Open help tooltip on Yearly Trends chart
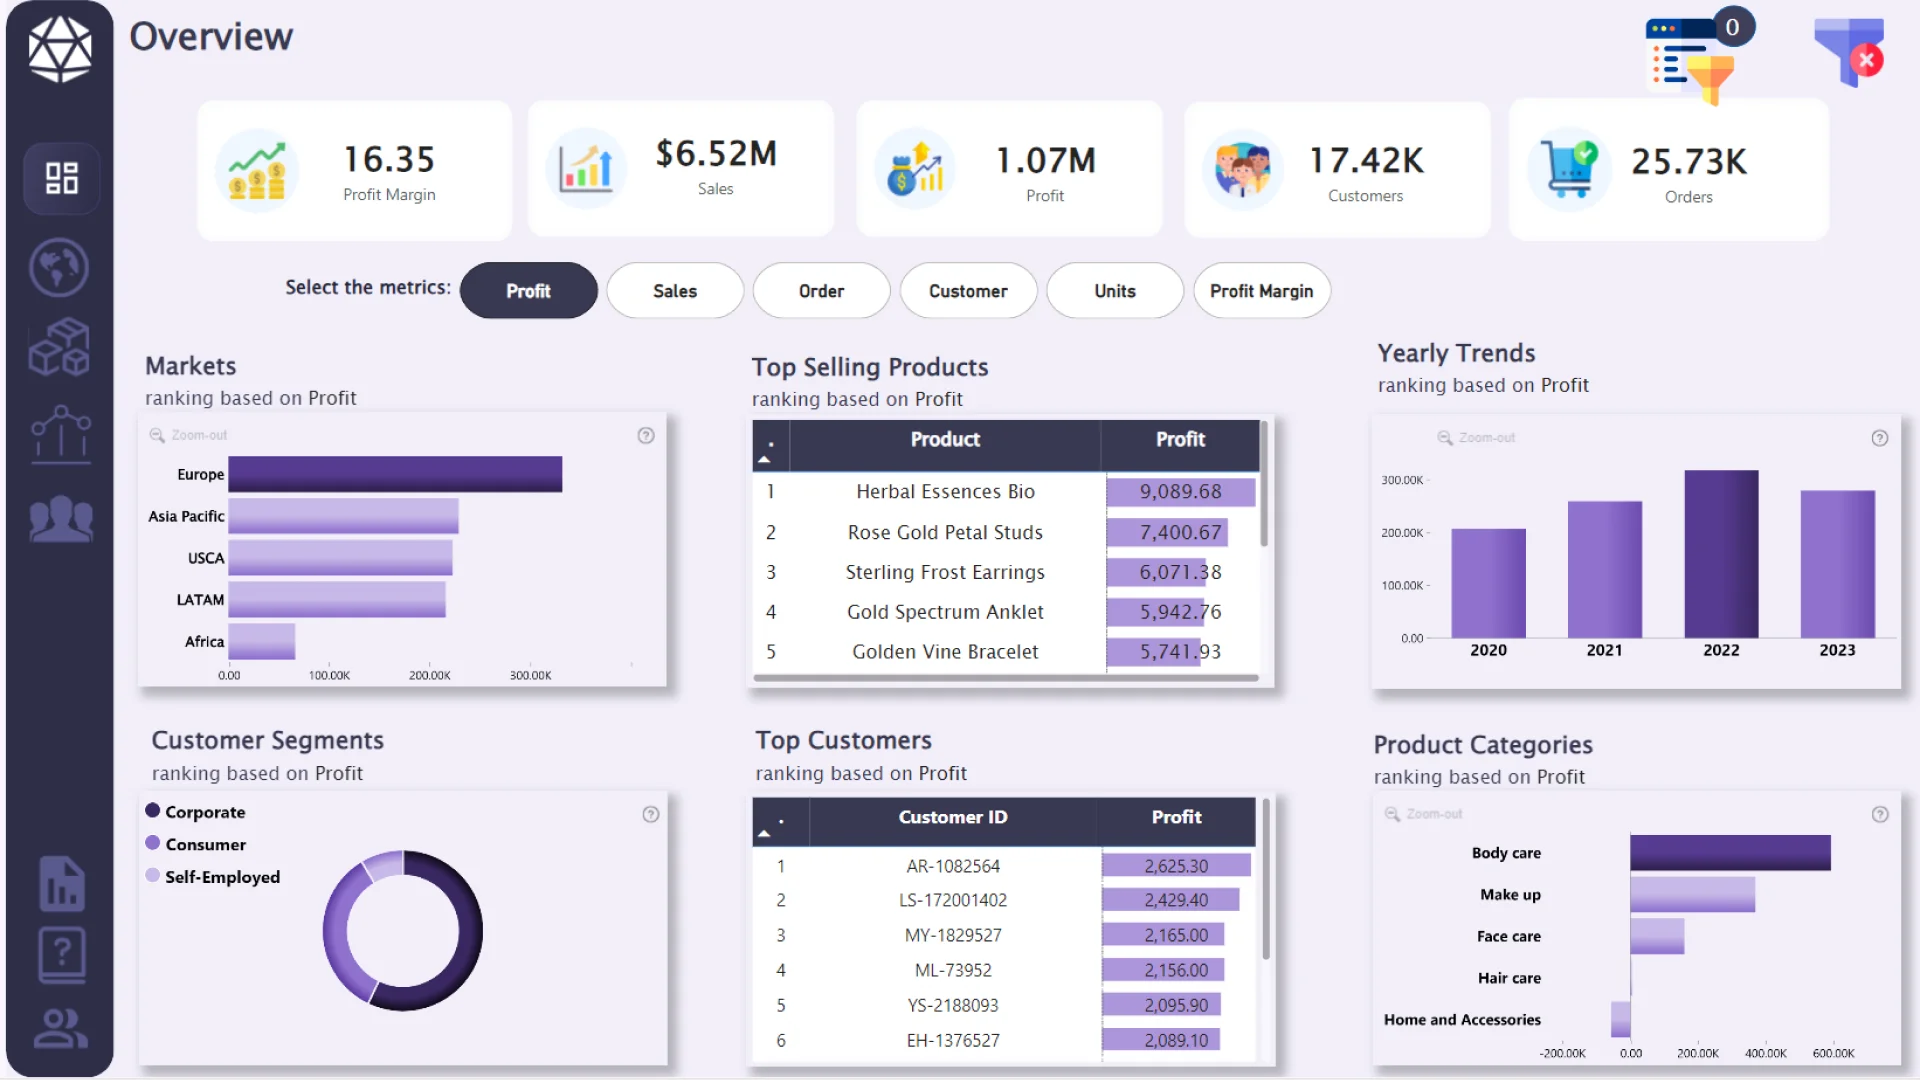Image resolution: width=1920 pixels, height=1080 pixels. (1880, 438)
